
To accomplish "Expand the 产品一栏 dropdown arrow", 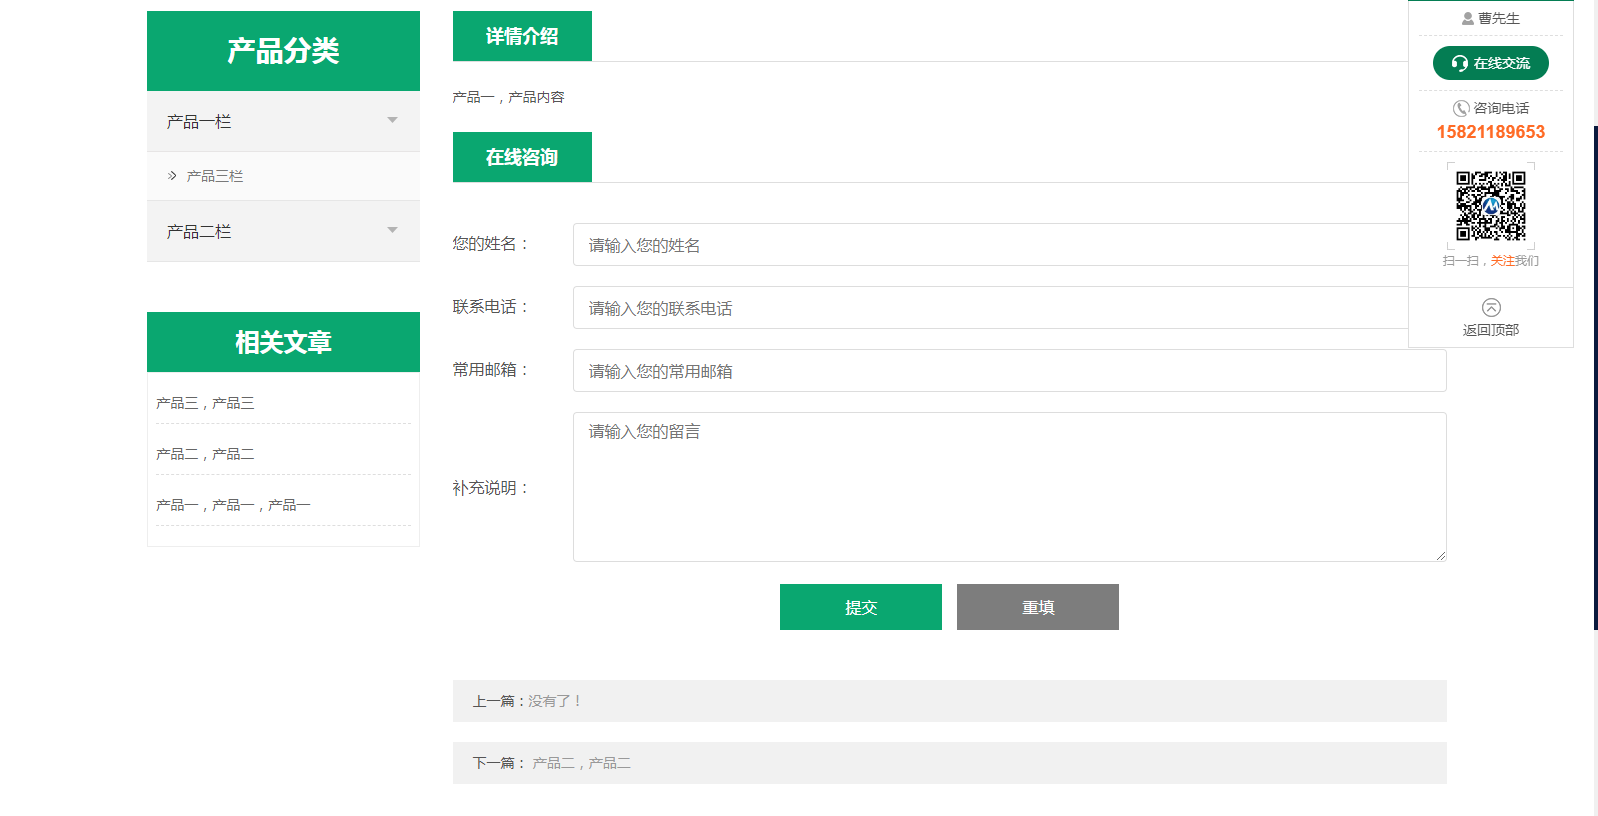I will click(392, 120).
